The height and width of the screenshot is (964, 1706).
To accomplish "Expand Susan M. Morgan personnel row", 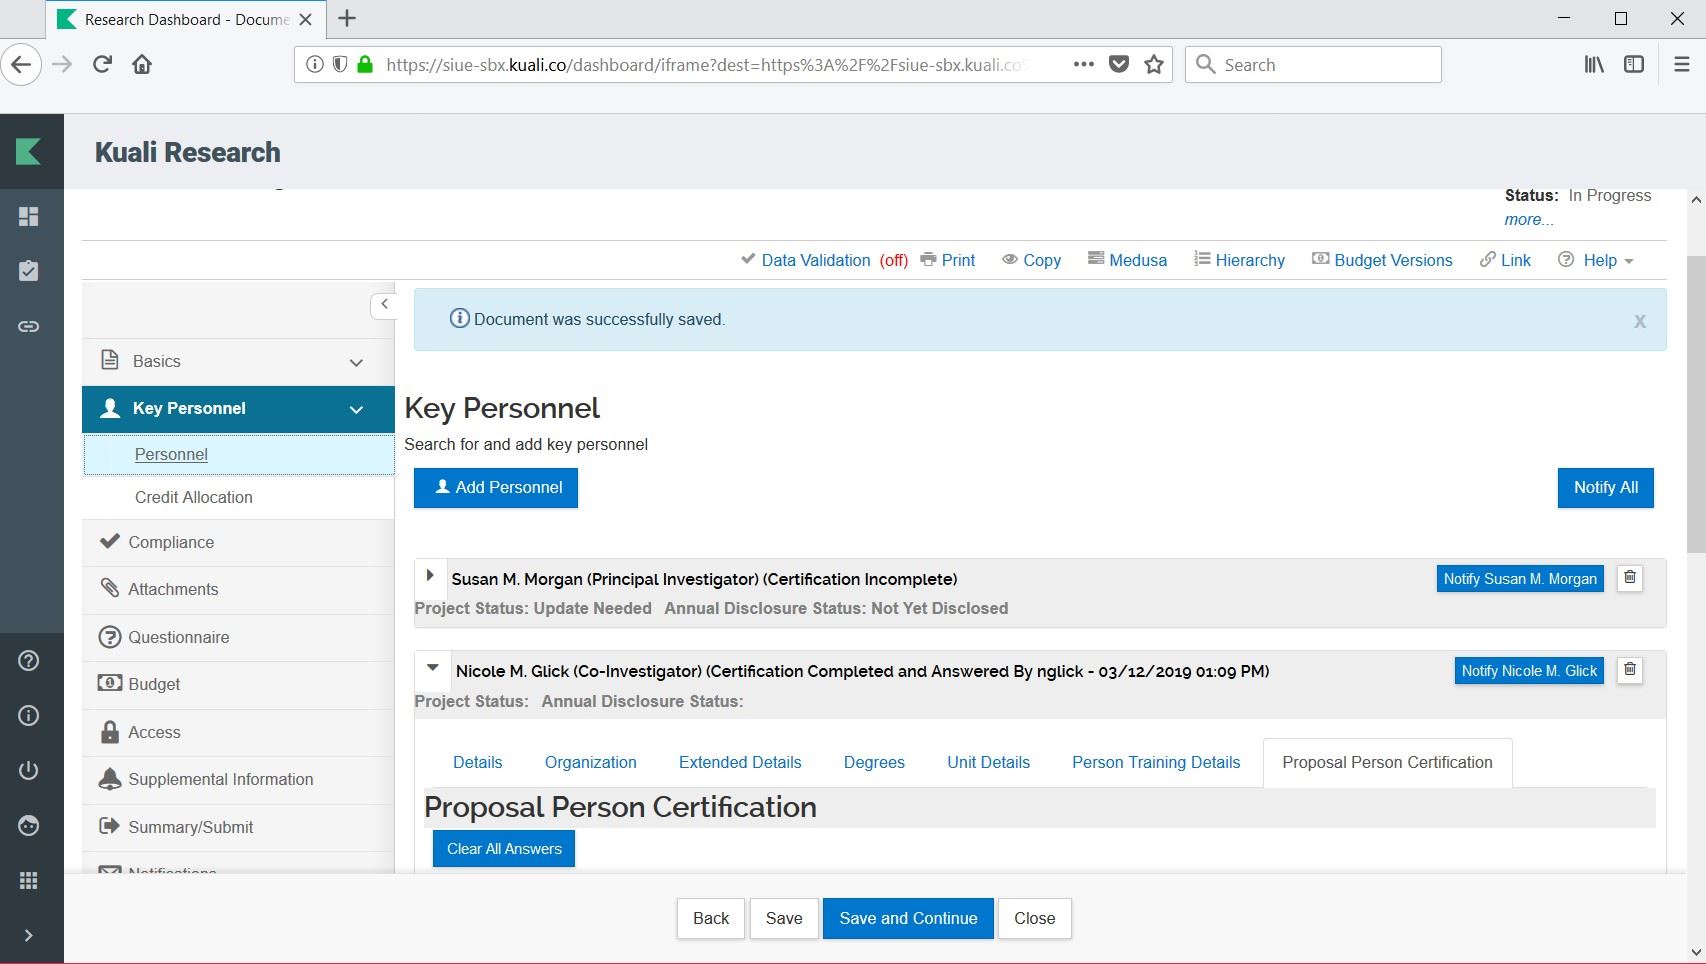I will pyautogui.click(x=430, y=576).
